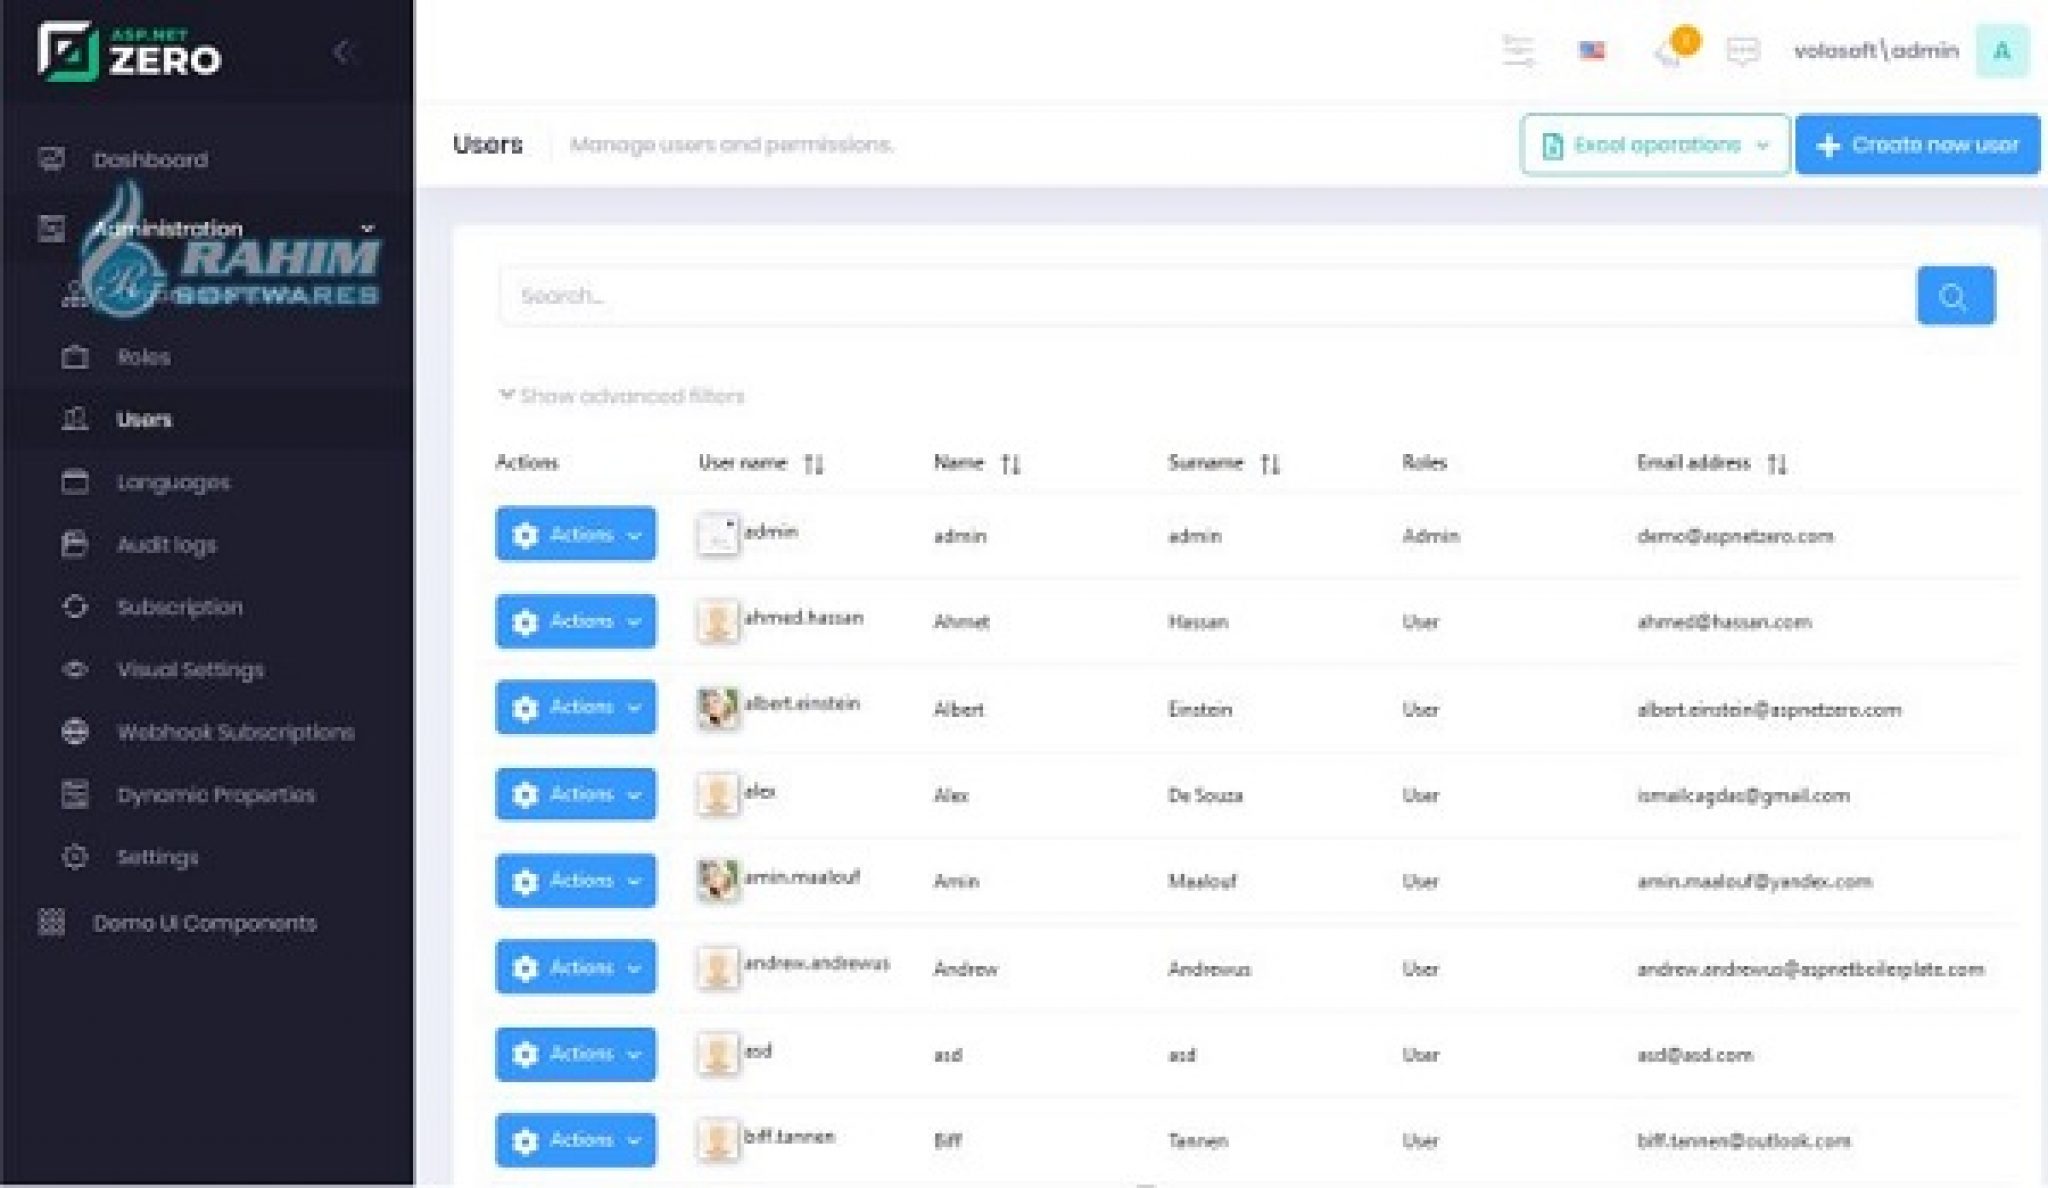Select the Audit logs icon

tap(73, 545)
